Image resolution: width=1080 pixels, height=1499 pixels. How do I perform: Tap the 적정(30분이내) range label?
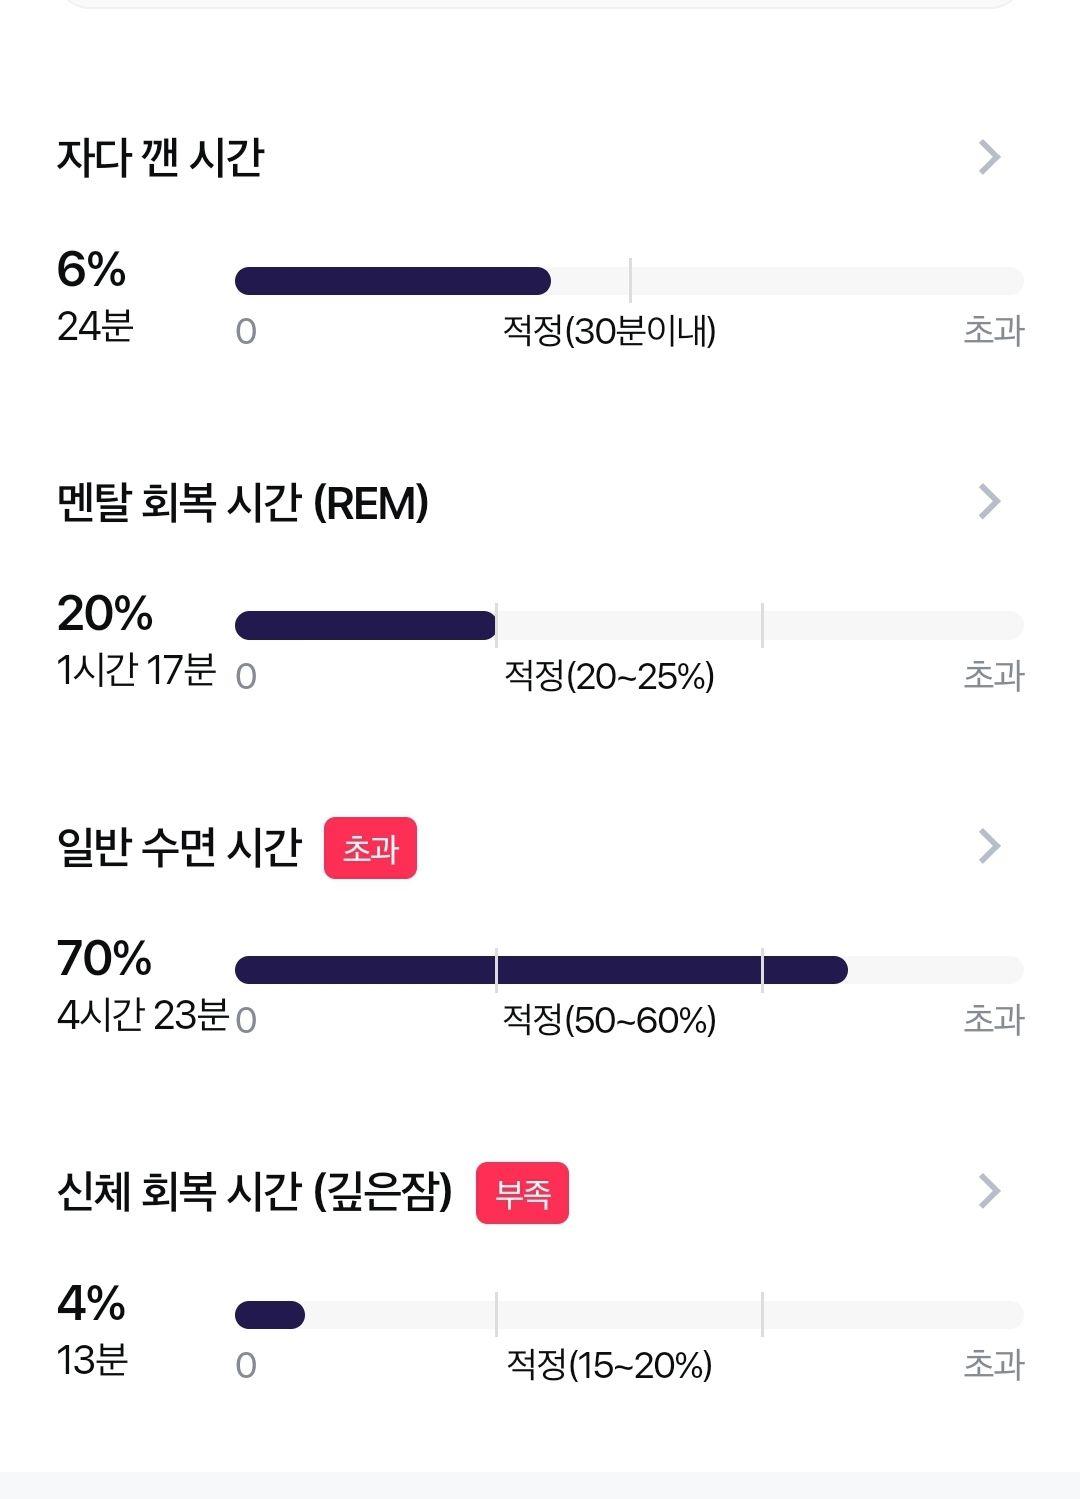pyautogui.click(x=609, y=331)
